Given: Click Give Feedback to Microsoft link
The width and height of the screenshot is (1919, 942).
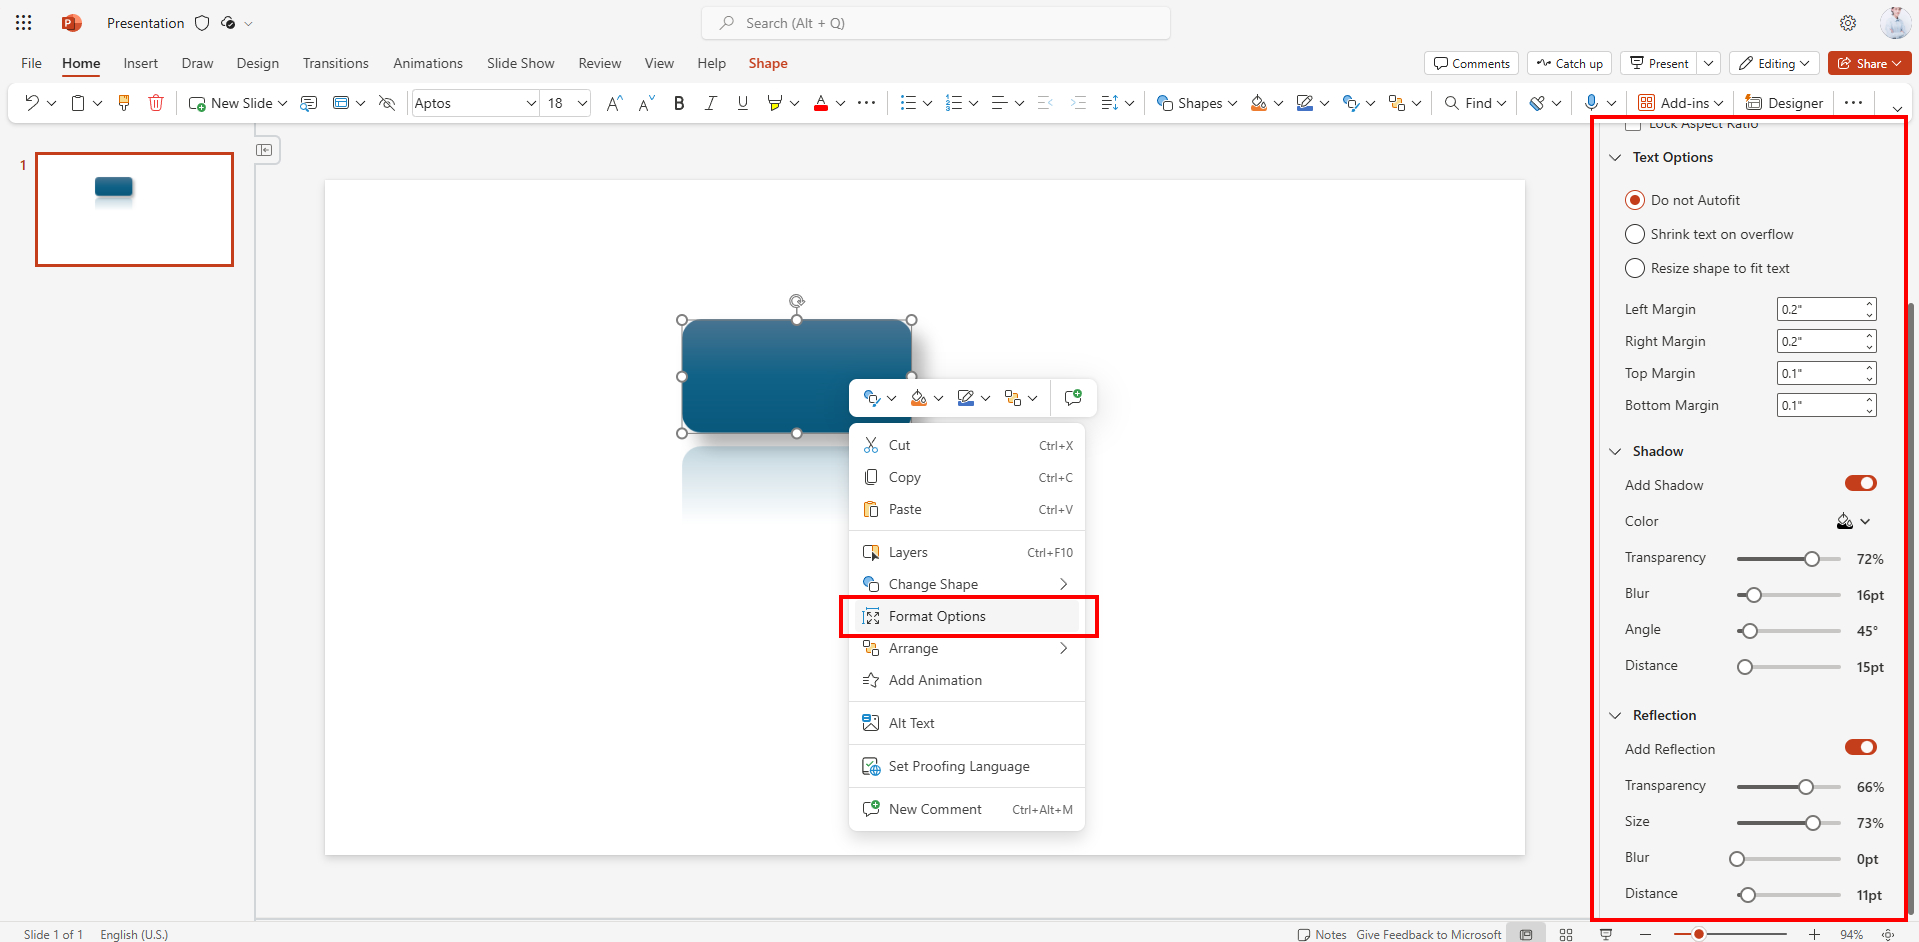Looking at the screenshot, I should [1428, 934].
